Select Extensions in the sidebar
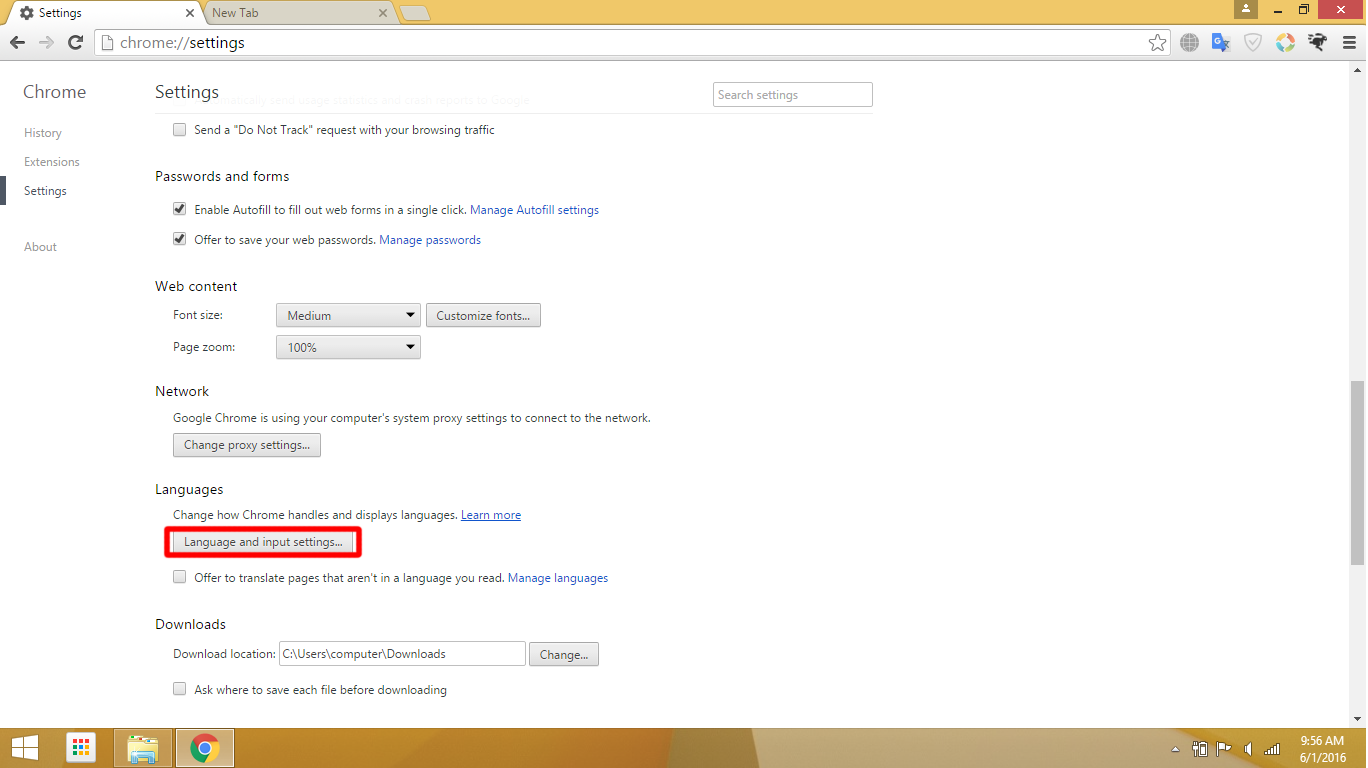Image resolution: width=1368 pixels, height=768 pixels. point(51,161)
